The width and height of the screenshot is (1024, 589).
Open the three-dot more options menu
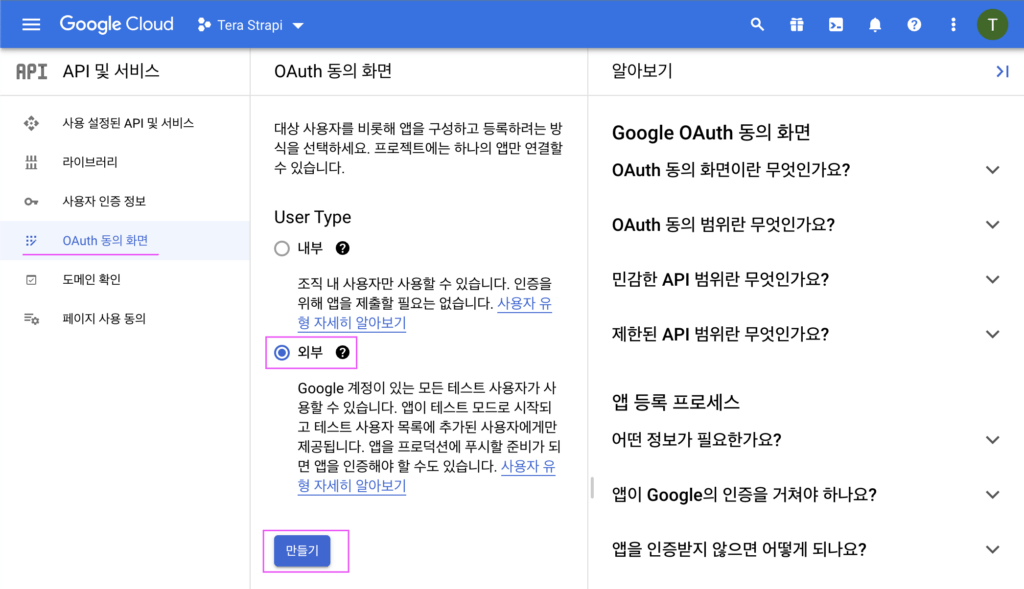(x=953, y=24)
